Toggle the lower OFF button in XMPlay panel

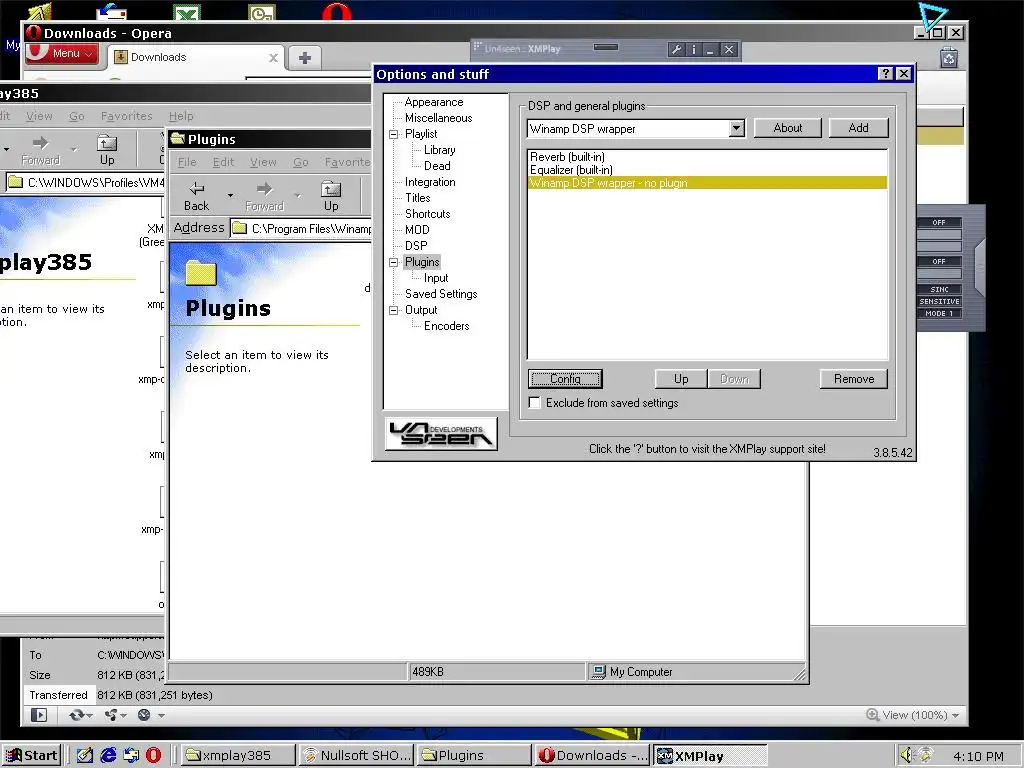point(938,261)
